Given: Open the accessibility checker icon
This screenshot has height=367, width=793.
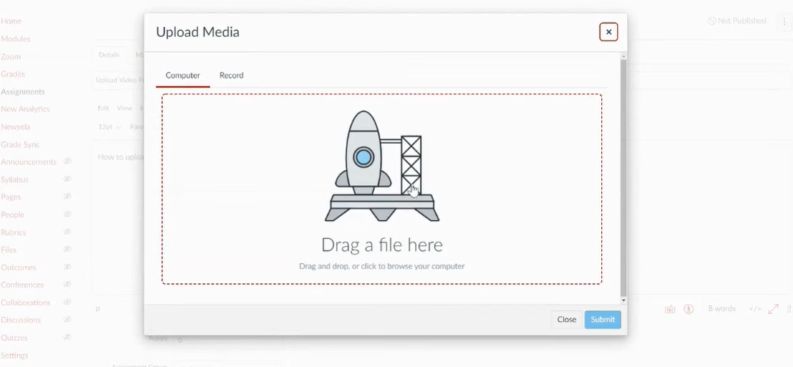Looking at the screenshot, I should coord(688,309).
